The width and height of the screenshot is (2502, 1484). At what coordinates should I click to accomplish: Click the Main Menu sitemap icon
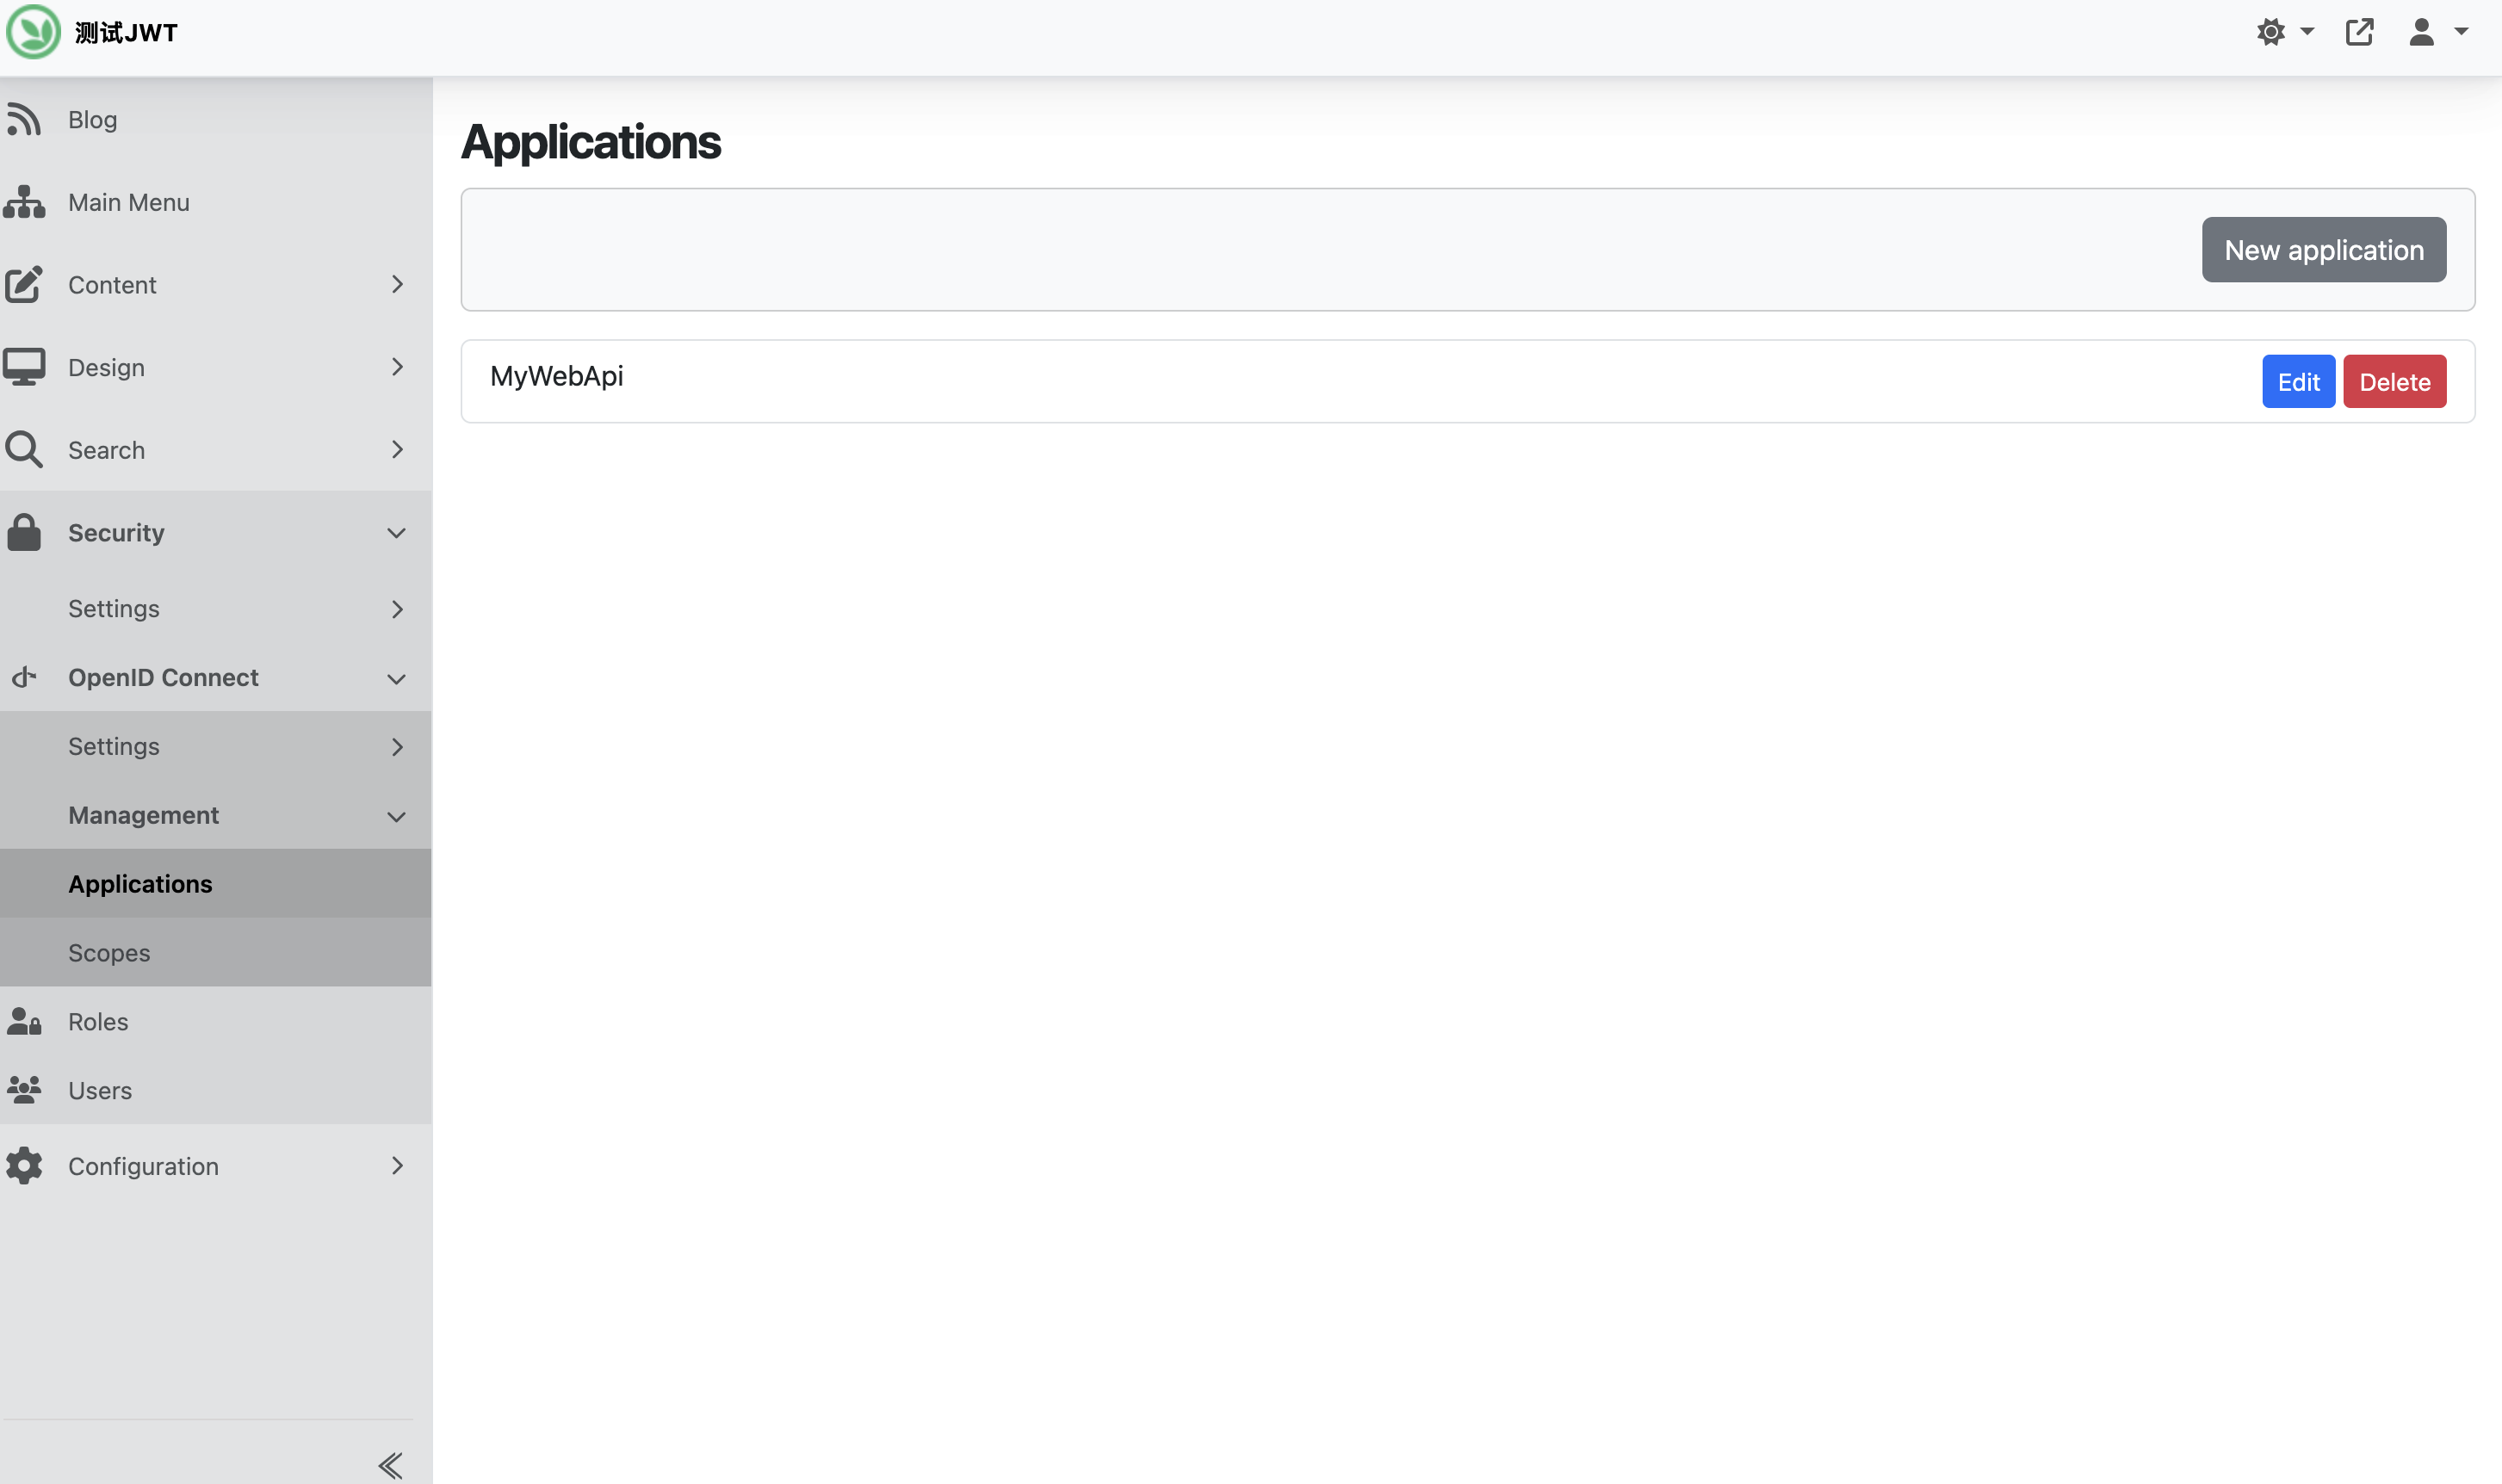pos(24,202)
